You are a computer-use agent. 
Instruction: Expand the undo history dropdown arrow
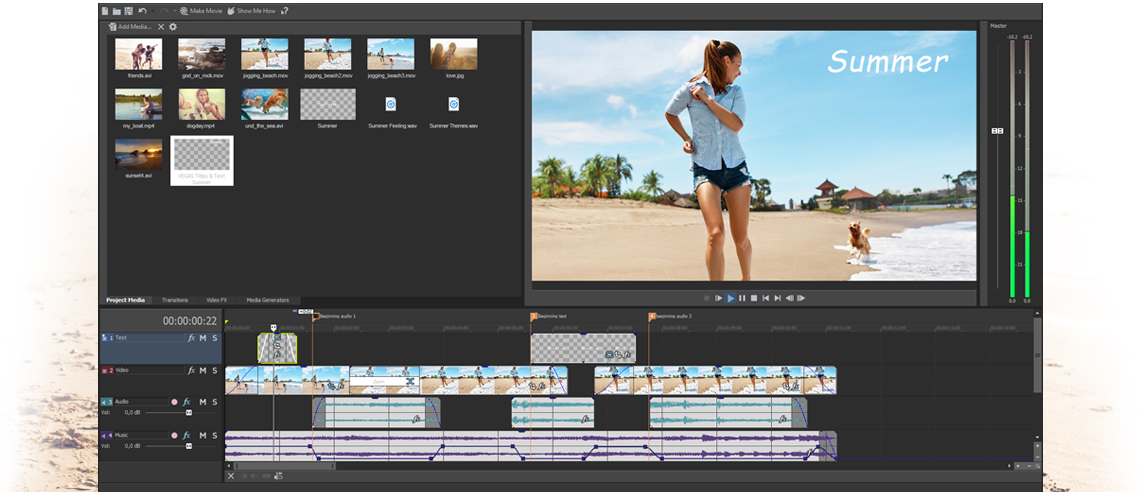151,11
